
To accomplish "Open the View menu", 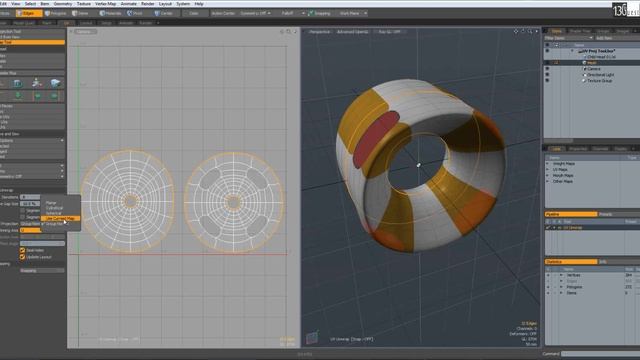I will (x=16, y=4).
